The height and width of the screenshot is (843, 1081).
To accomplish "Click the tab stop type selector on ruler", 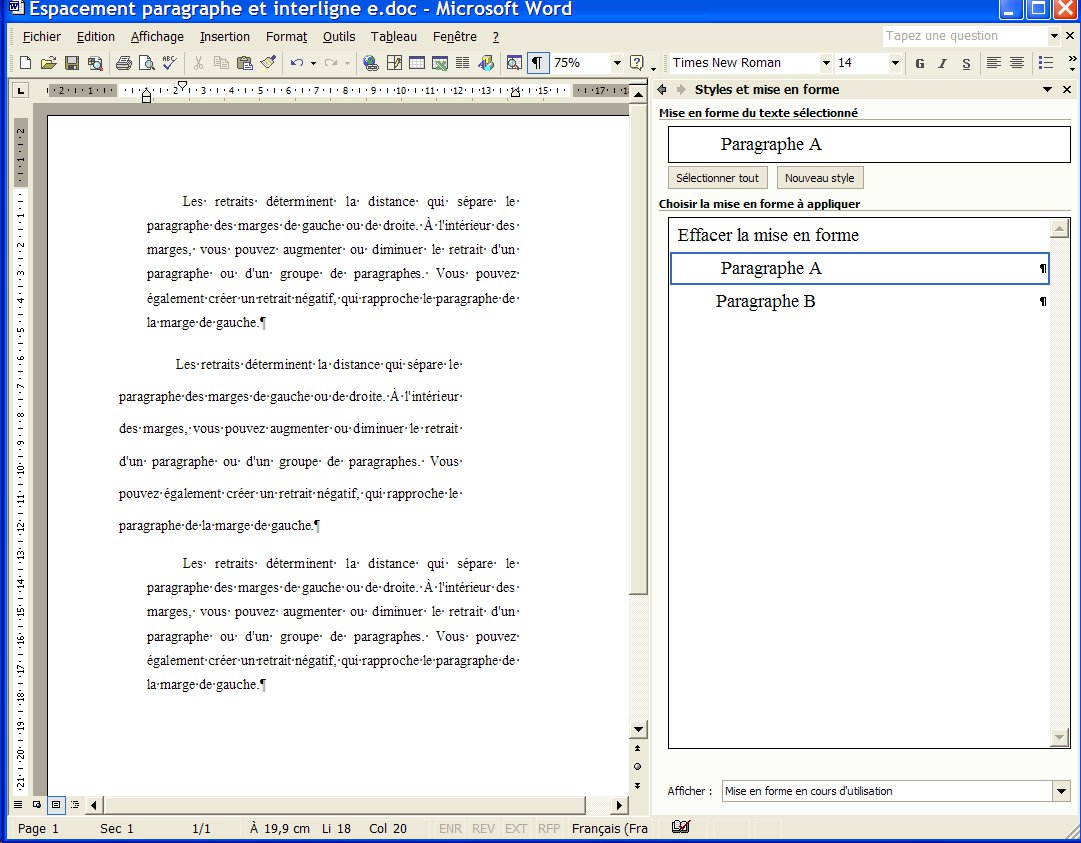I will coord(21,90).
